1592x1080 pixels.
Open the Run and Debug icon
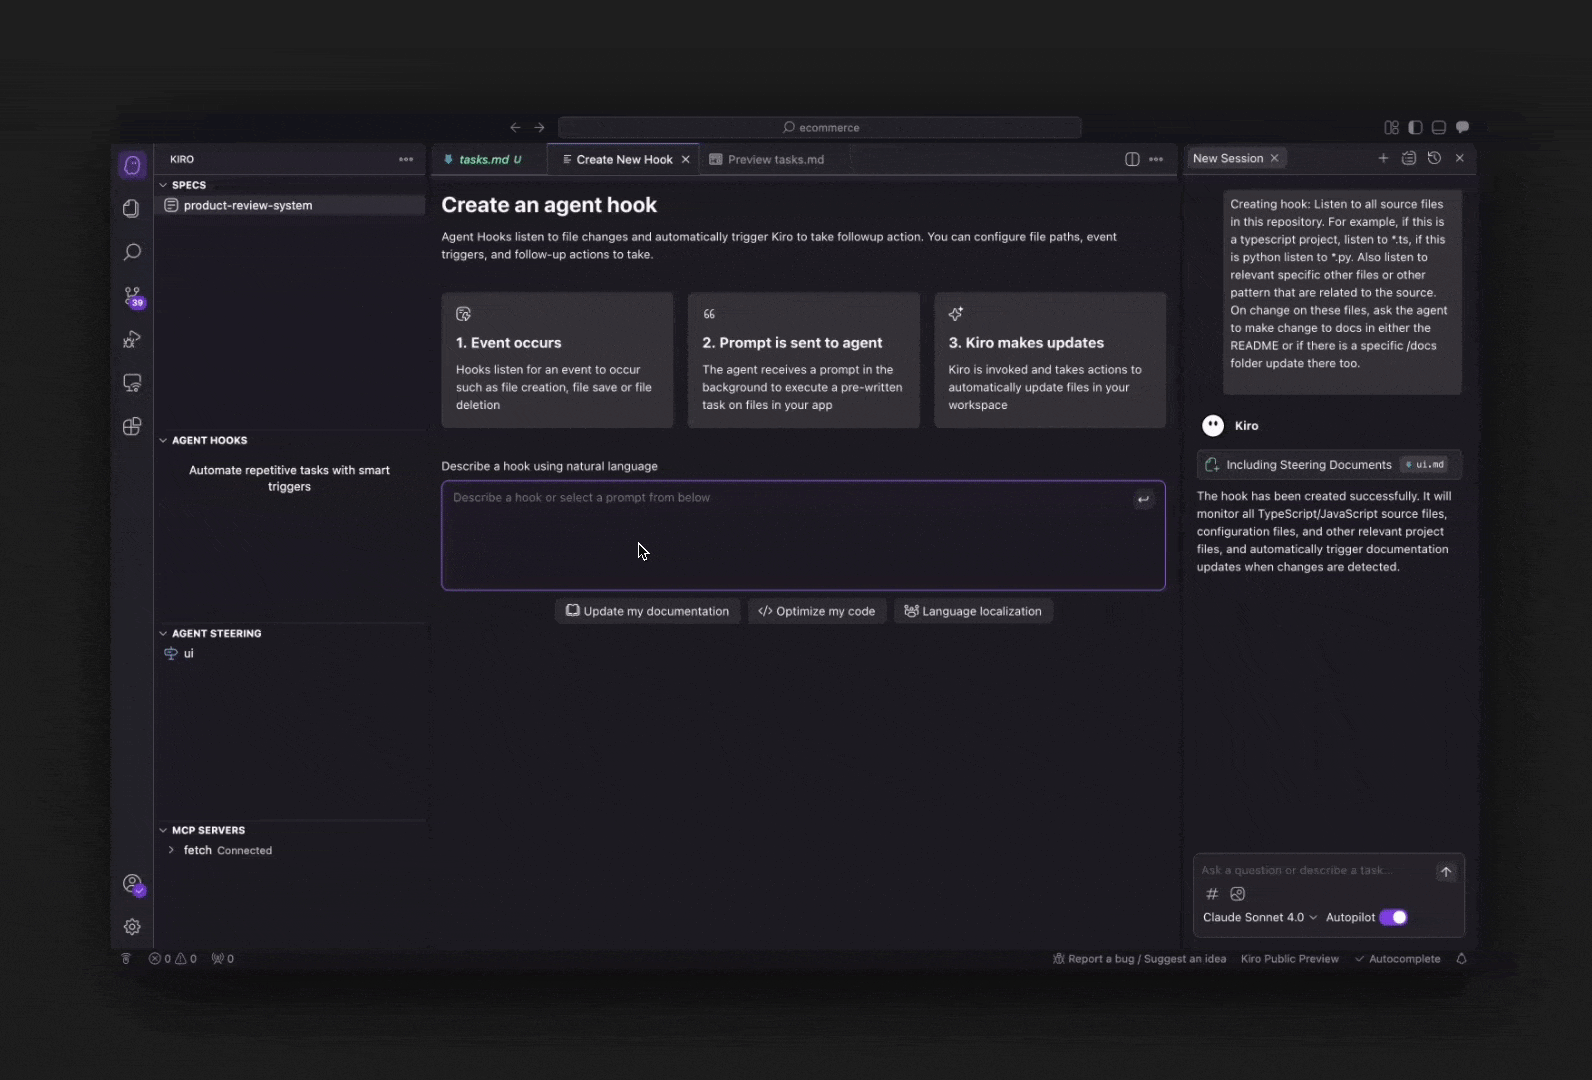pyautogui.click(x=132, y=340)
